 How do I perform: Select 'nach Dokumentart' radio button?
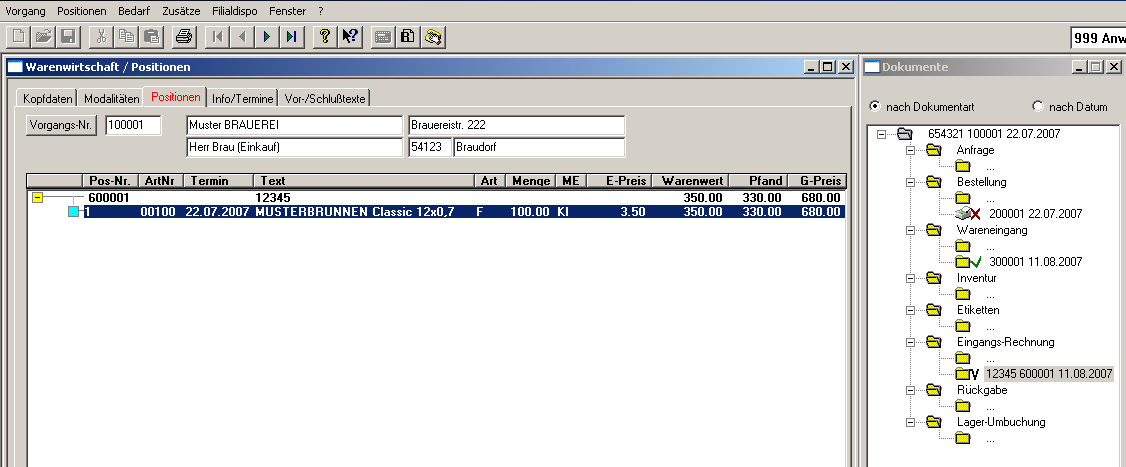(875, 106)
